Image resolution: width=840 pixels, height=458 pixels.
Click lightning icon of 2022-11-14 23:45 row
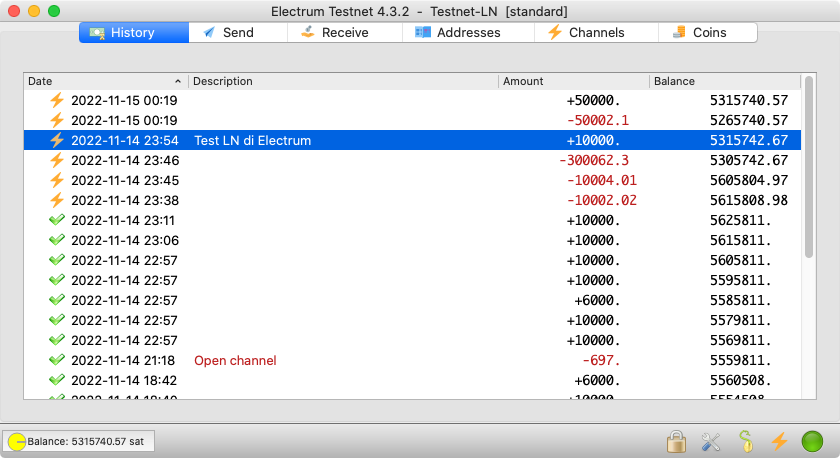coord(57,180)
